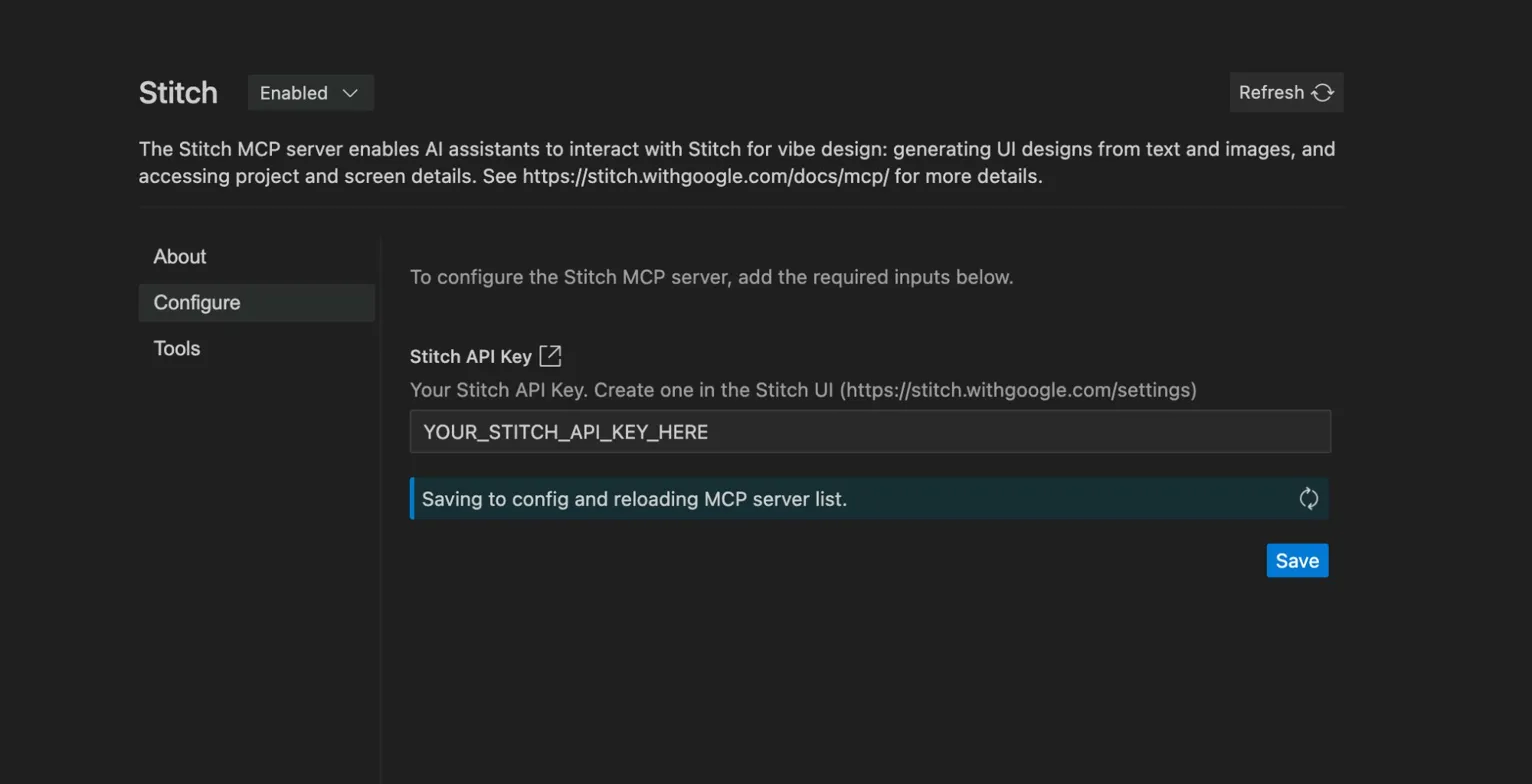Viewport: 1532px width, 784px height.
Task: Click the Stitch API Key label
Action: pos(470,357)
